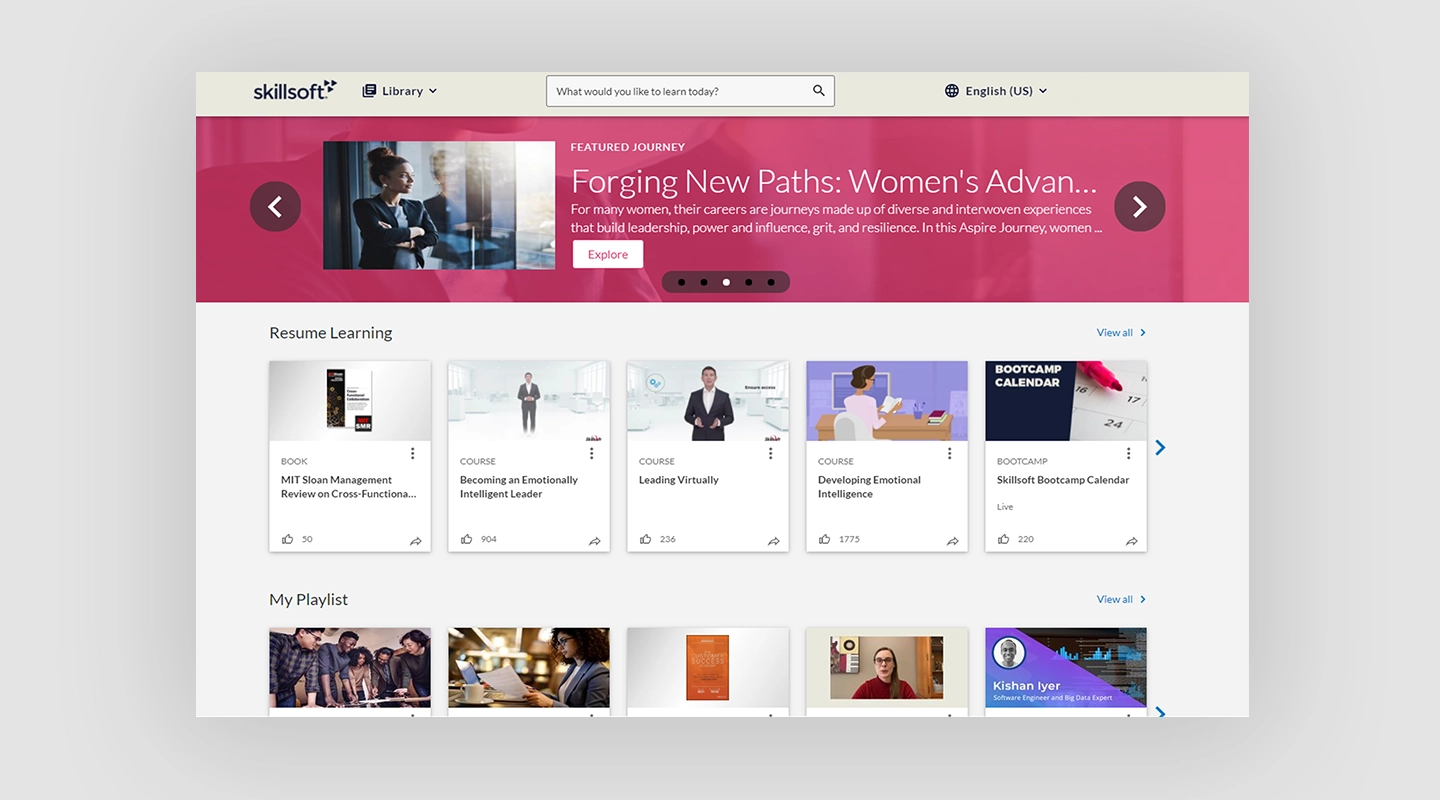Share Developing Emotional Intelligence course
Screen dimensions: 1440x800
click(953, 541)
